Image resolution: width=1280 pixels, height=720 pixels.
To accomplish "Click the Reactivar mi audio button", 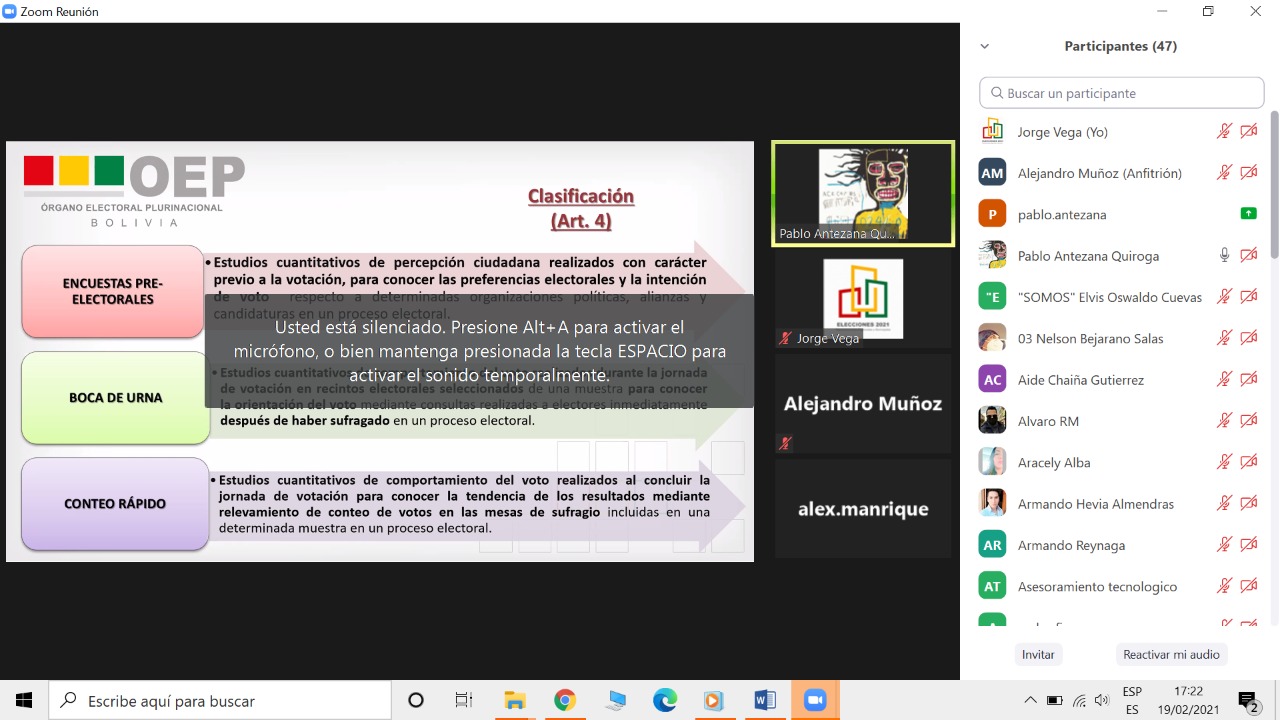I will coord(1171,654).
